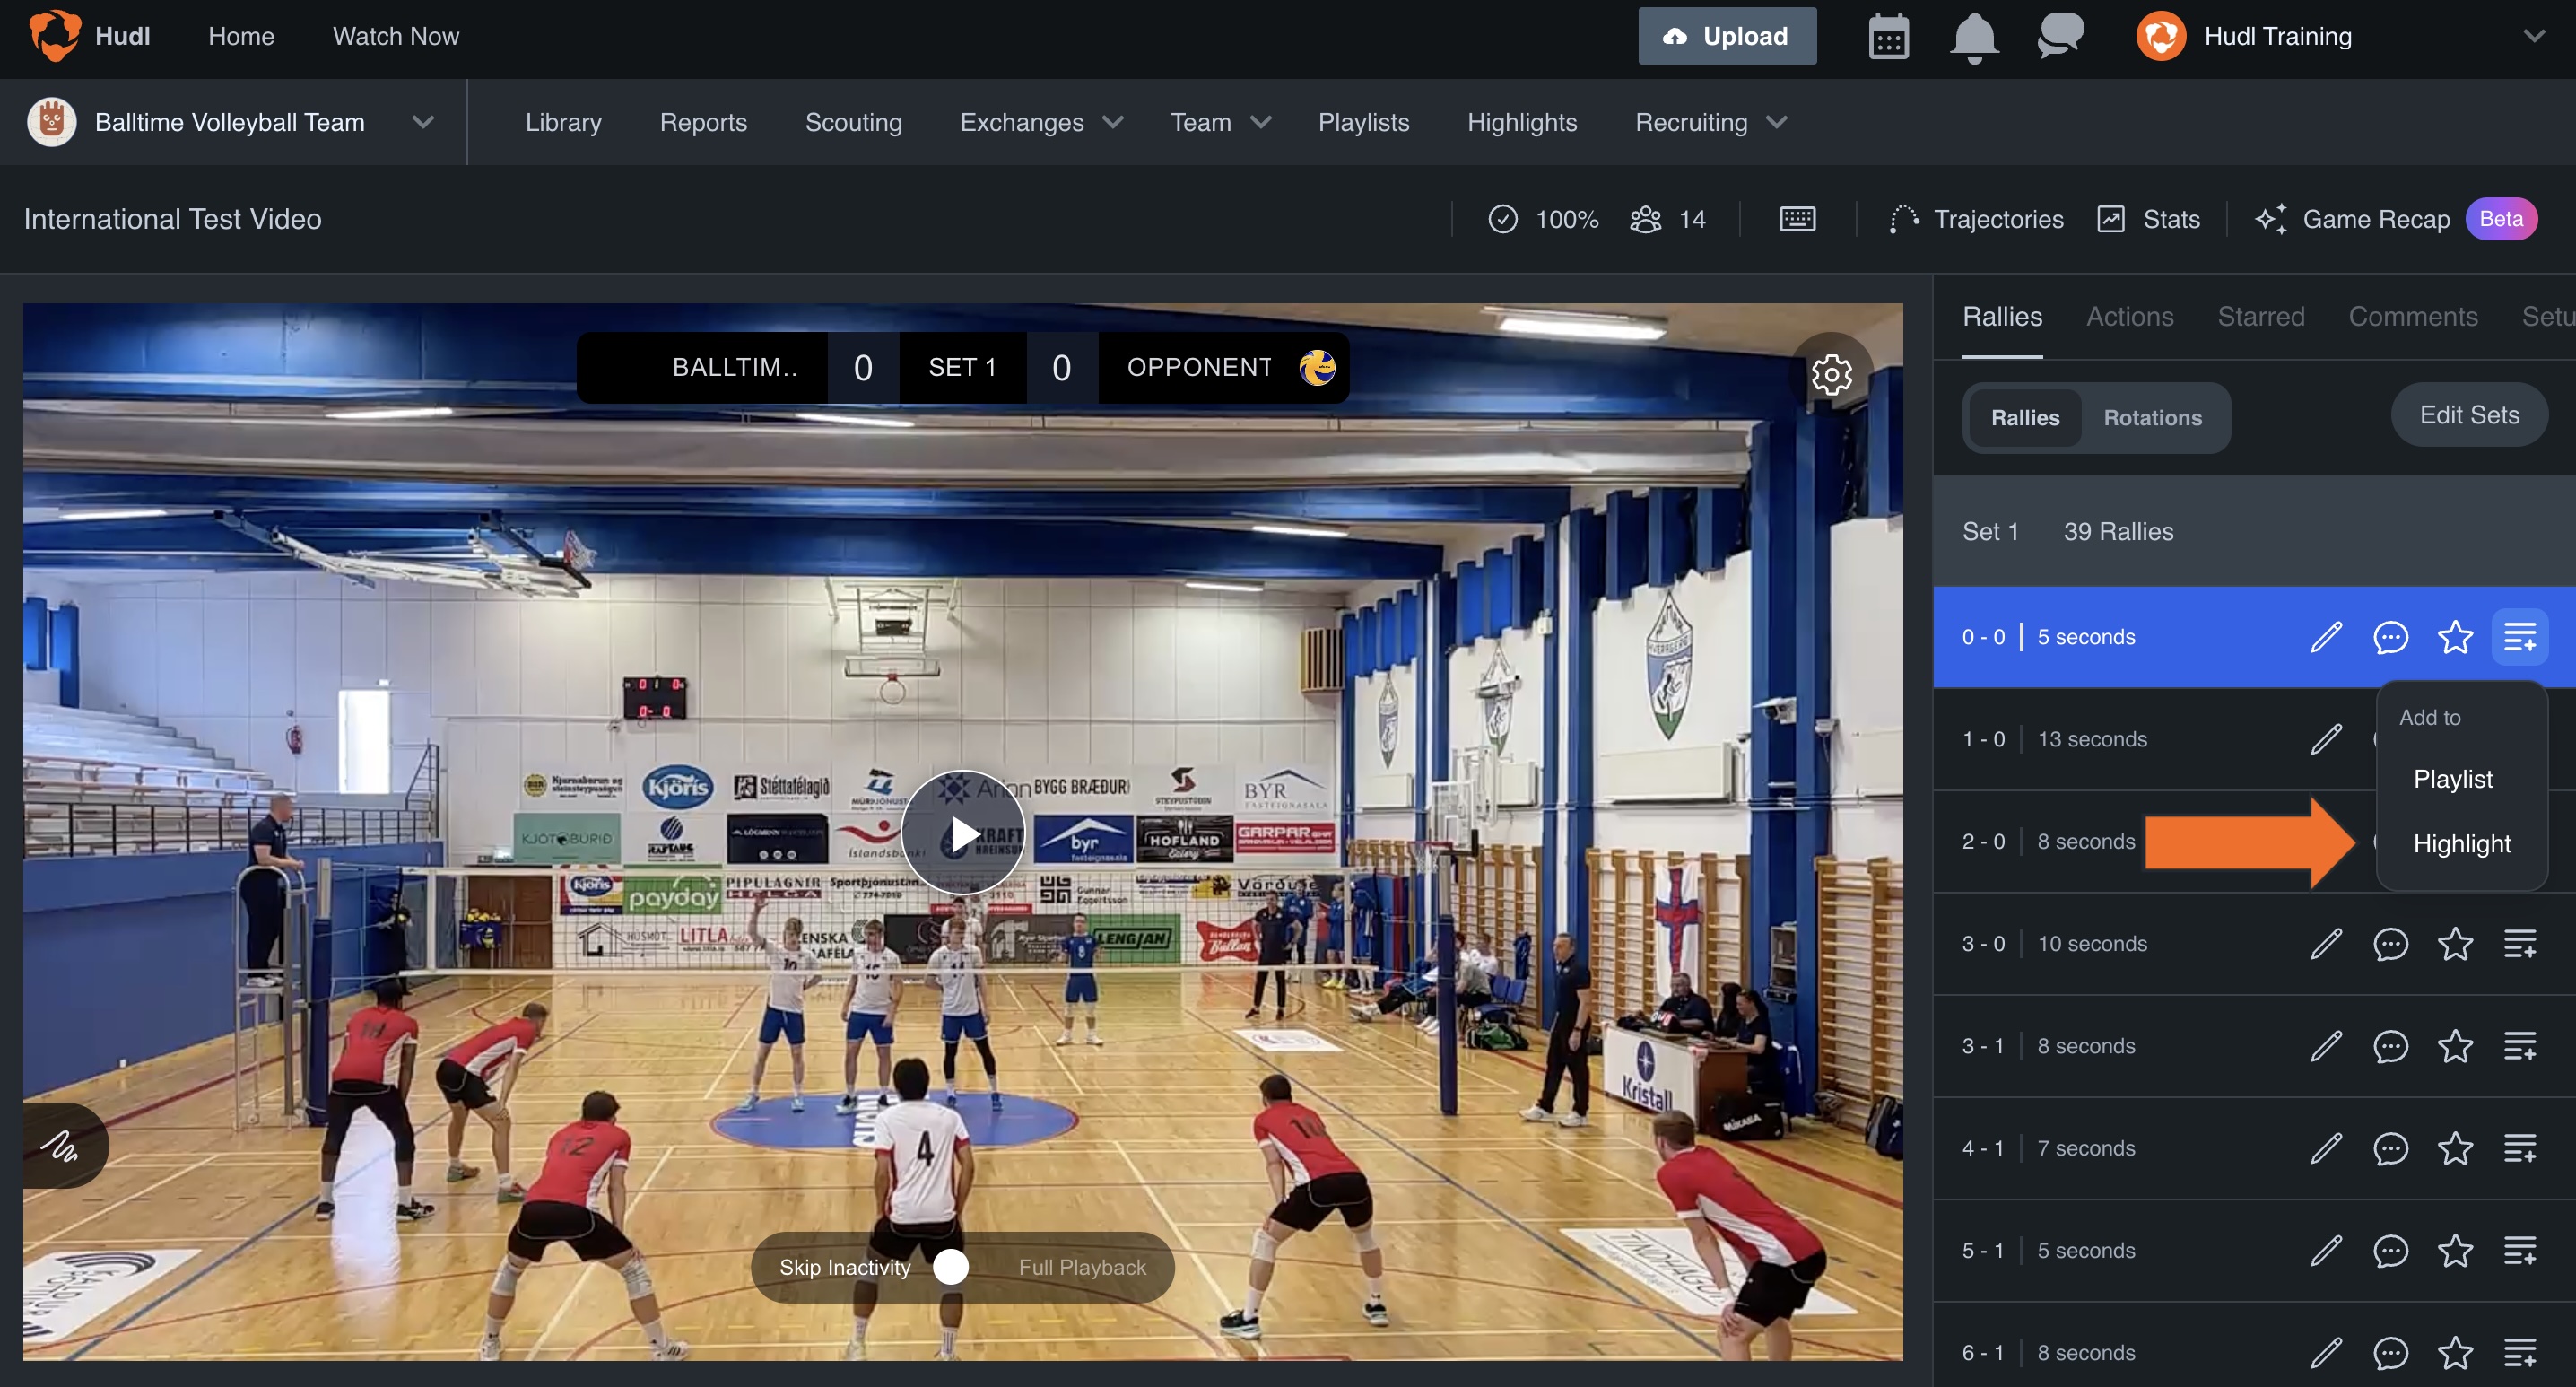
Task: Edit the 1 - 0 rally
Action: [2326, 739]
